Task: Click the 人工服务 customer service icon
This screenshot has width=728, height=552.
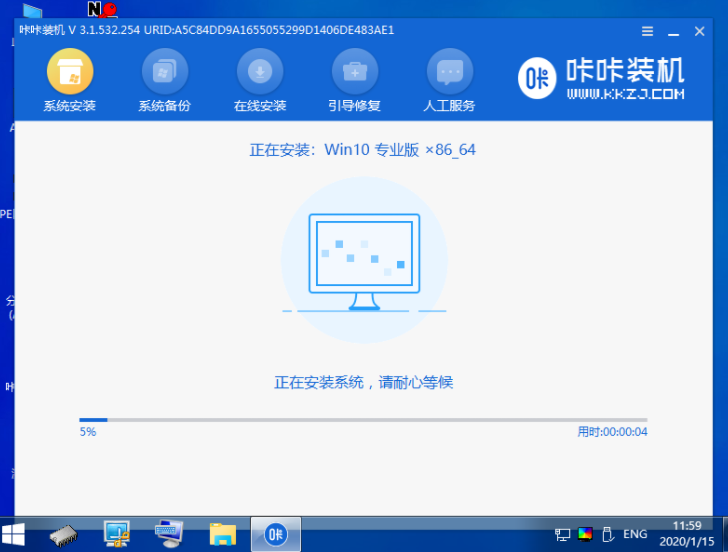Action: click(449, 80)
